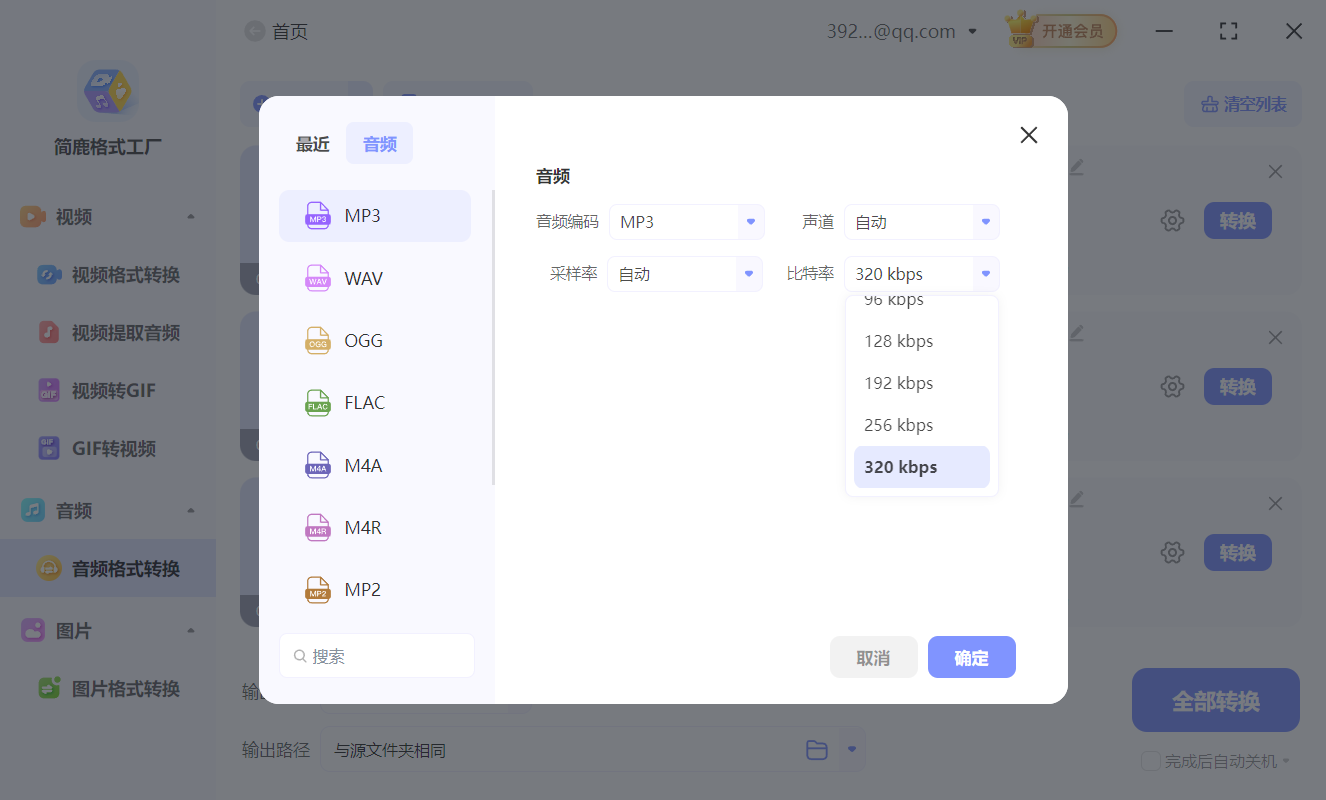Image resolution: width=1326 pixels, height=800 pixels.
Task: Switch to the 音频 tab
Action: [379, 142]
